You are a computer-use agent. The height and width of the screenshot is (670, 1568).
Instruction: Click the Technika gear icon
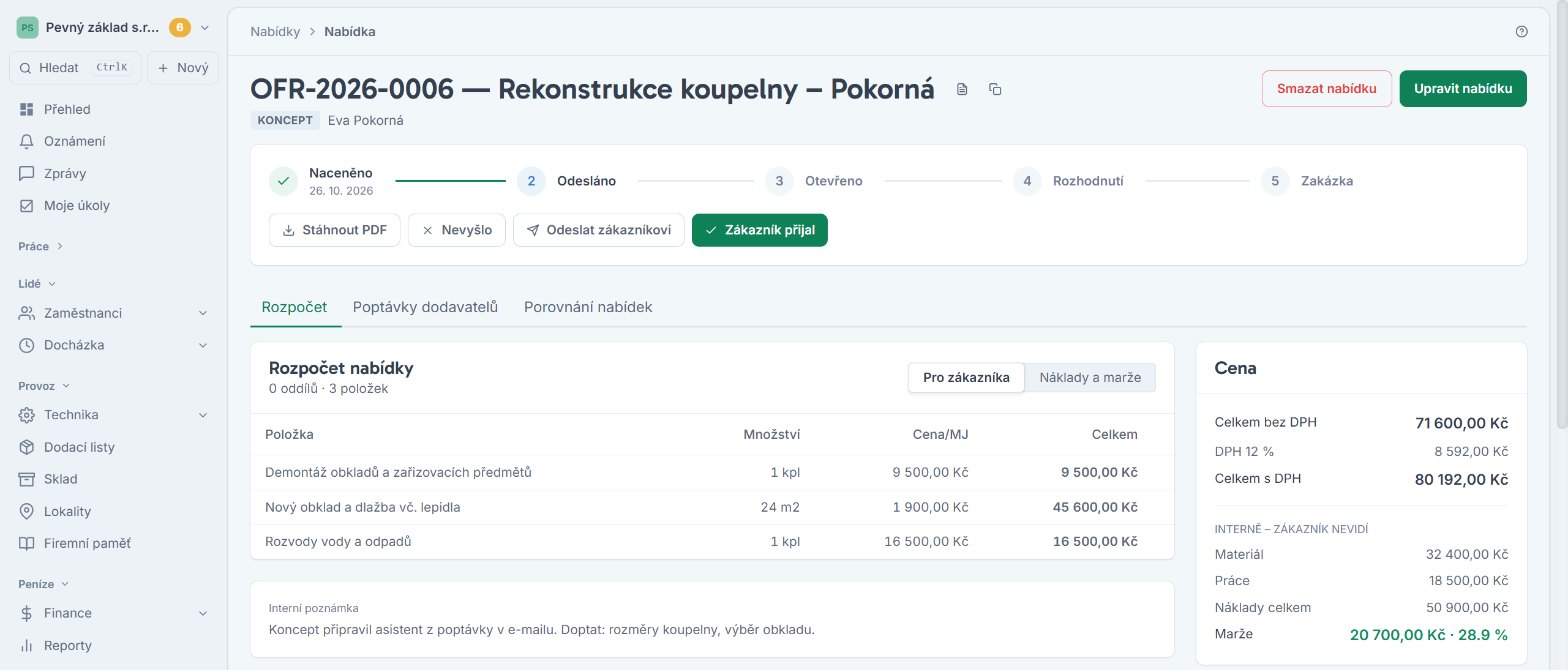[x=27, y=415]
